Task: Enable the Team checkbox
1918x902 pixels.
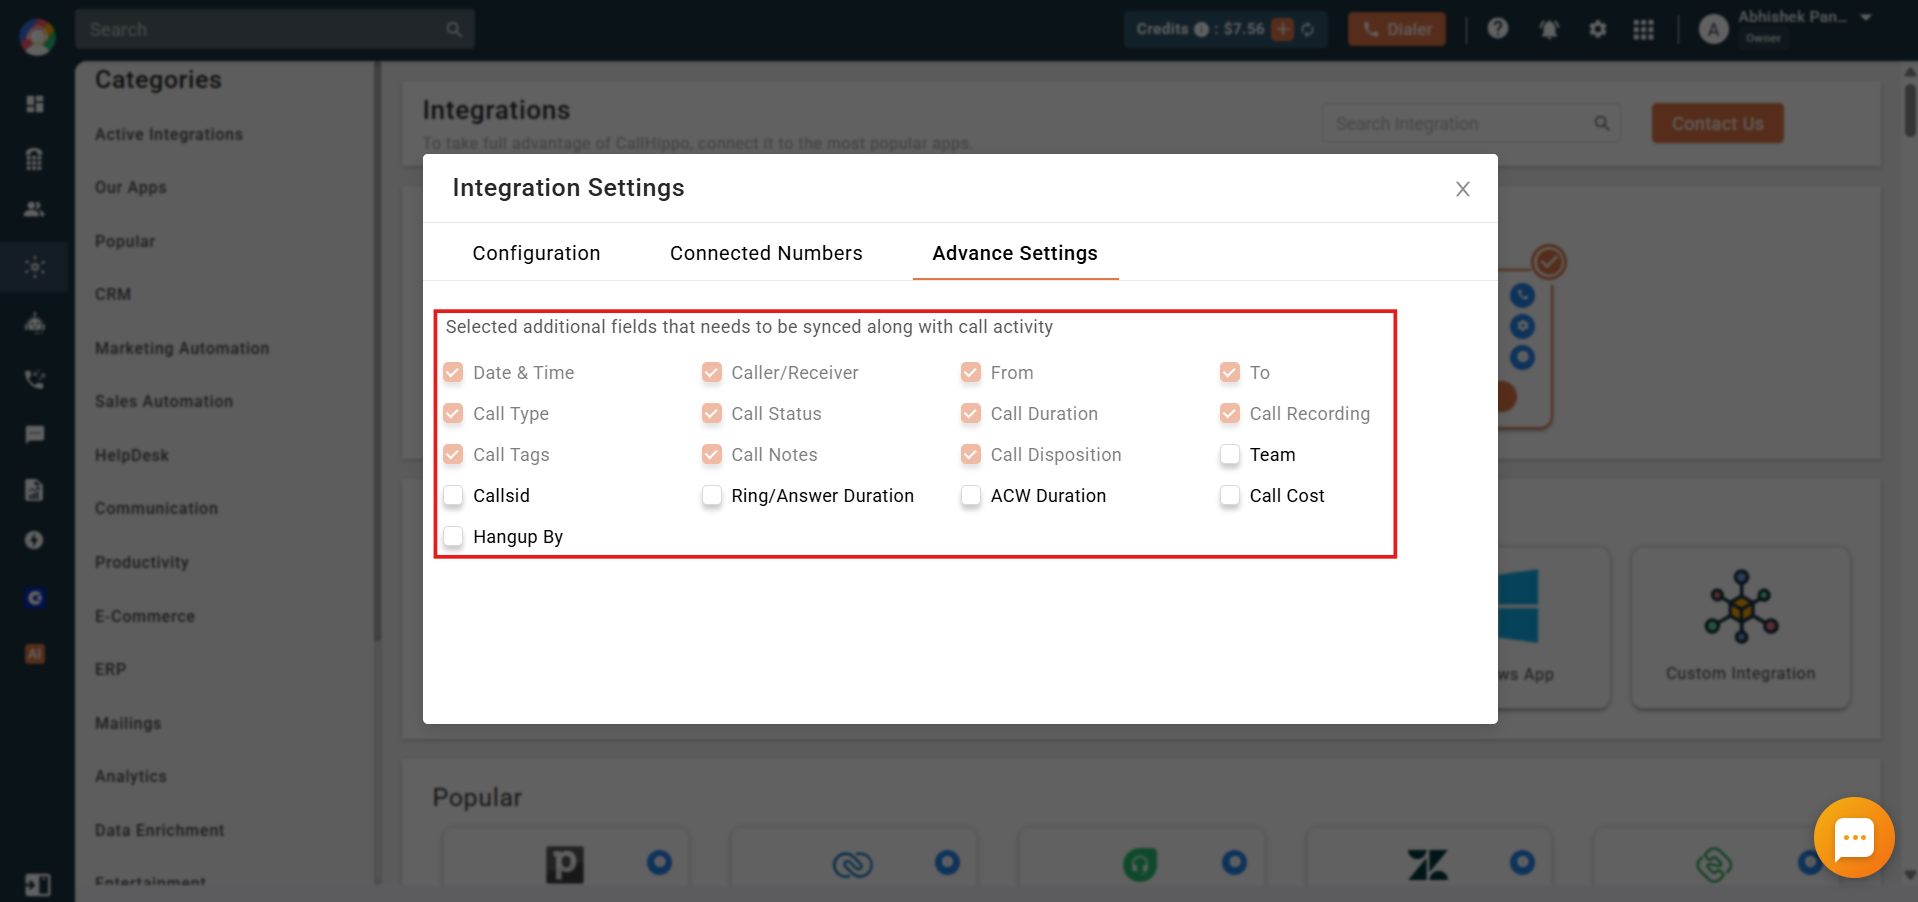Action: click(1230, 455)
